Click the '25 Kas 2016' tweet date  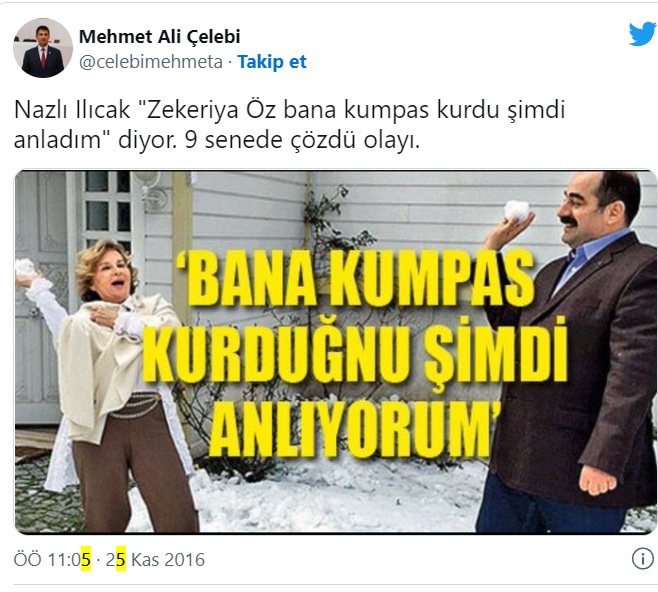click(155, 559)
